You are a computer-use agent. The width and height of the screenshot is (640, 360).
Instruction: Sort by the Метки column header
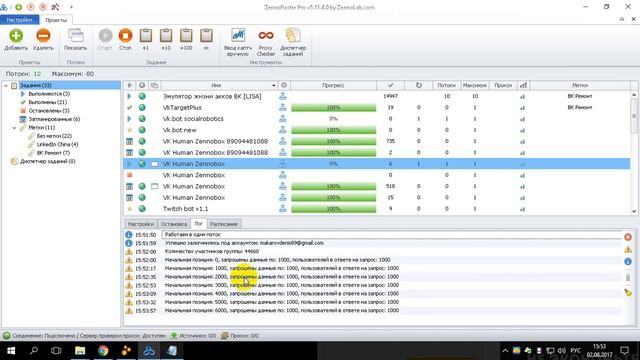(580, 85)
